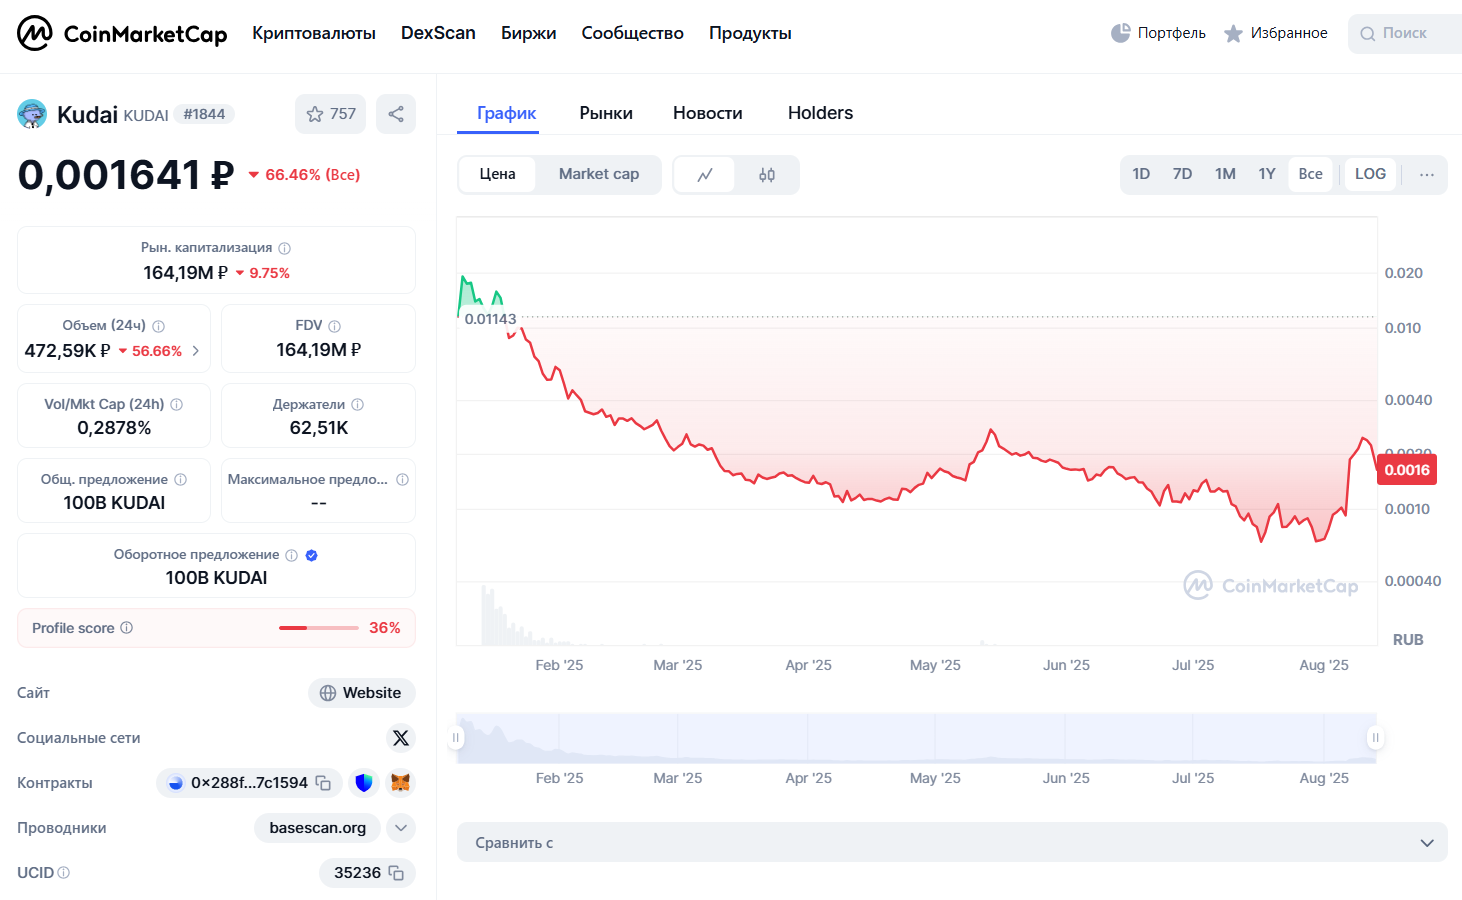
Task: Select the candlestick chart type icon
Action: pyautogui.click(x=767, y=175)
